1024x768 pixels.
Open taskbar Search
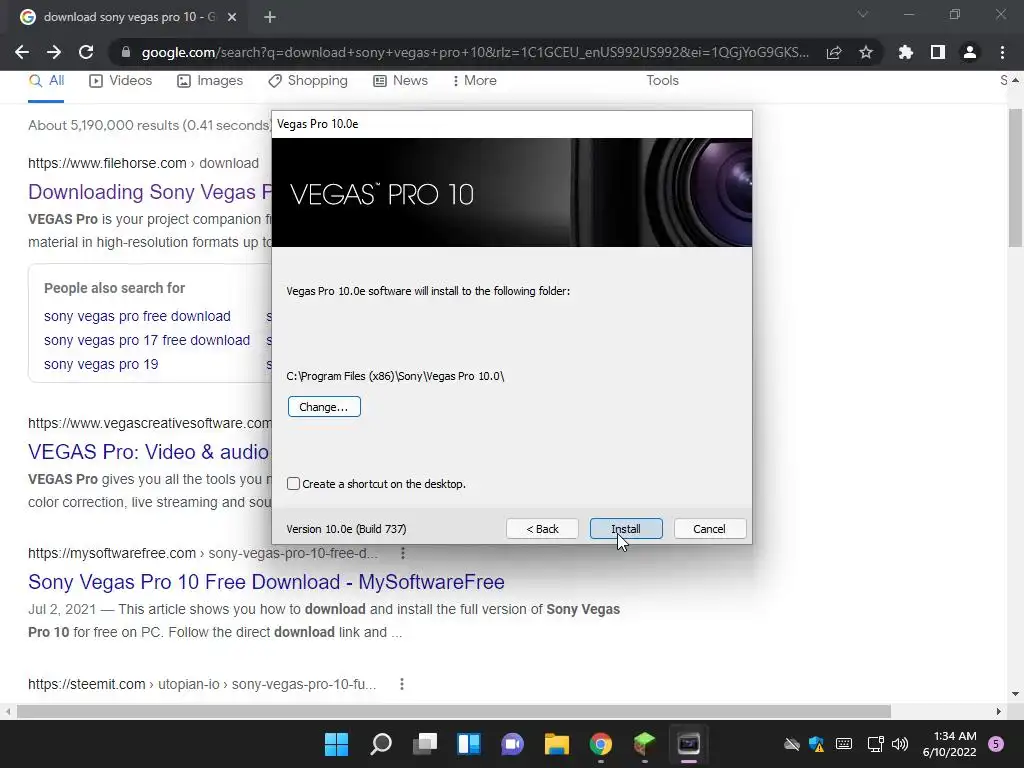tap(381, 744)
